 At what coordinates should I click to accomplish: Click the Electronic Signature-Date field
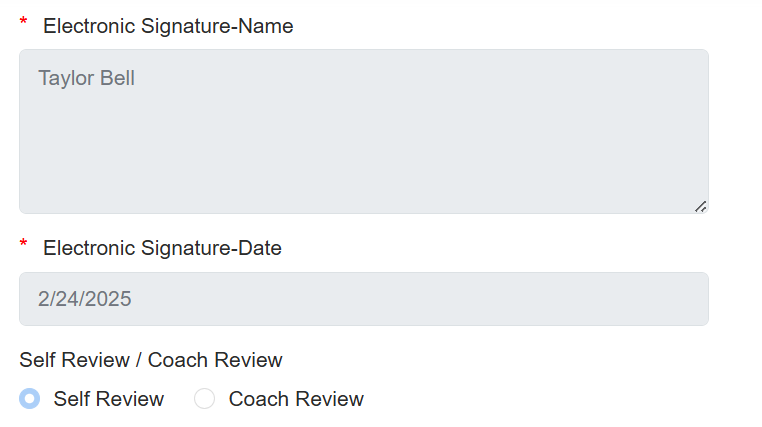pyautogui.click(x=363, y=299)
